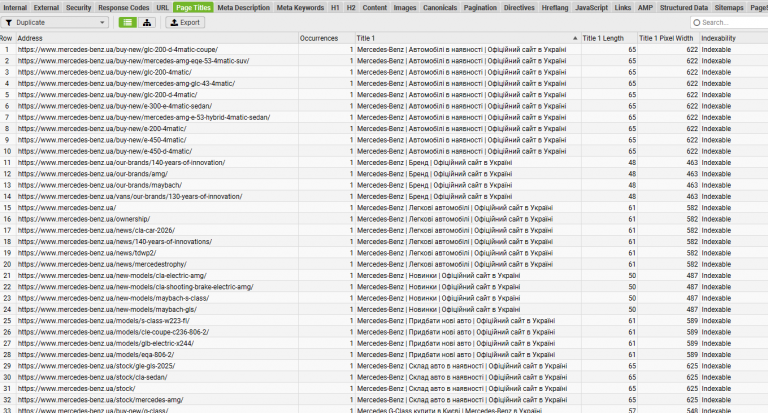
Task: Sort by the Title 1 column header
Action: click(468, 38)
